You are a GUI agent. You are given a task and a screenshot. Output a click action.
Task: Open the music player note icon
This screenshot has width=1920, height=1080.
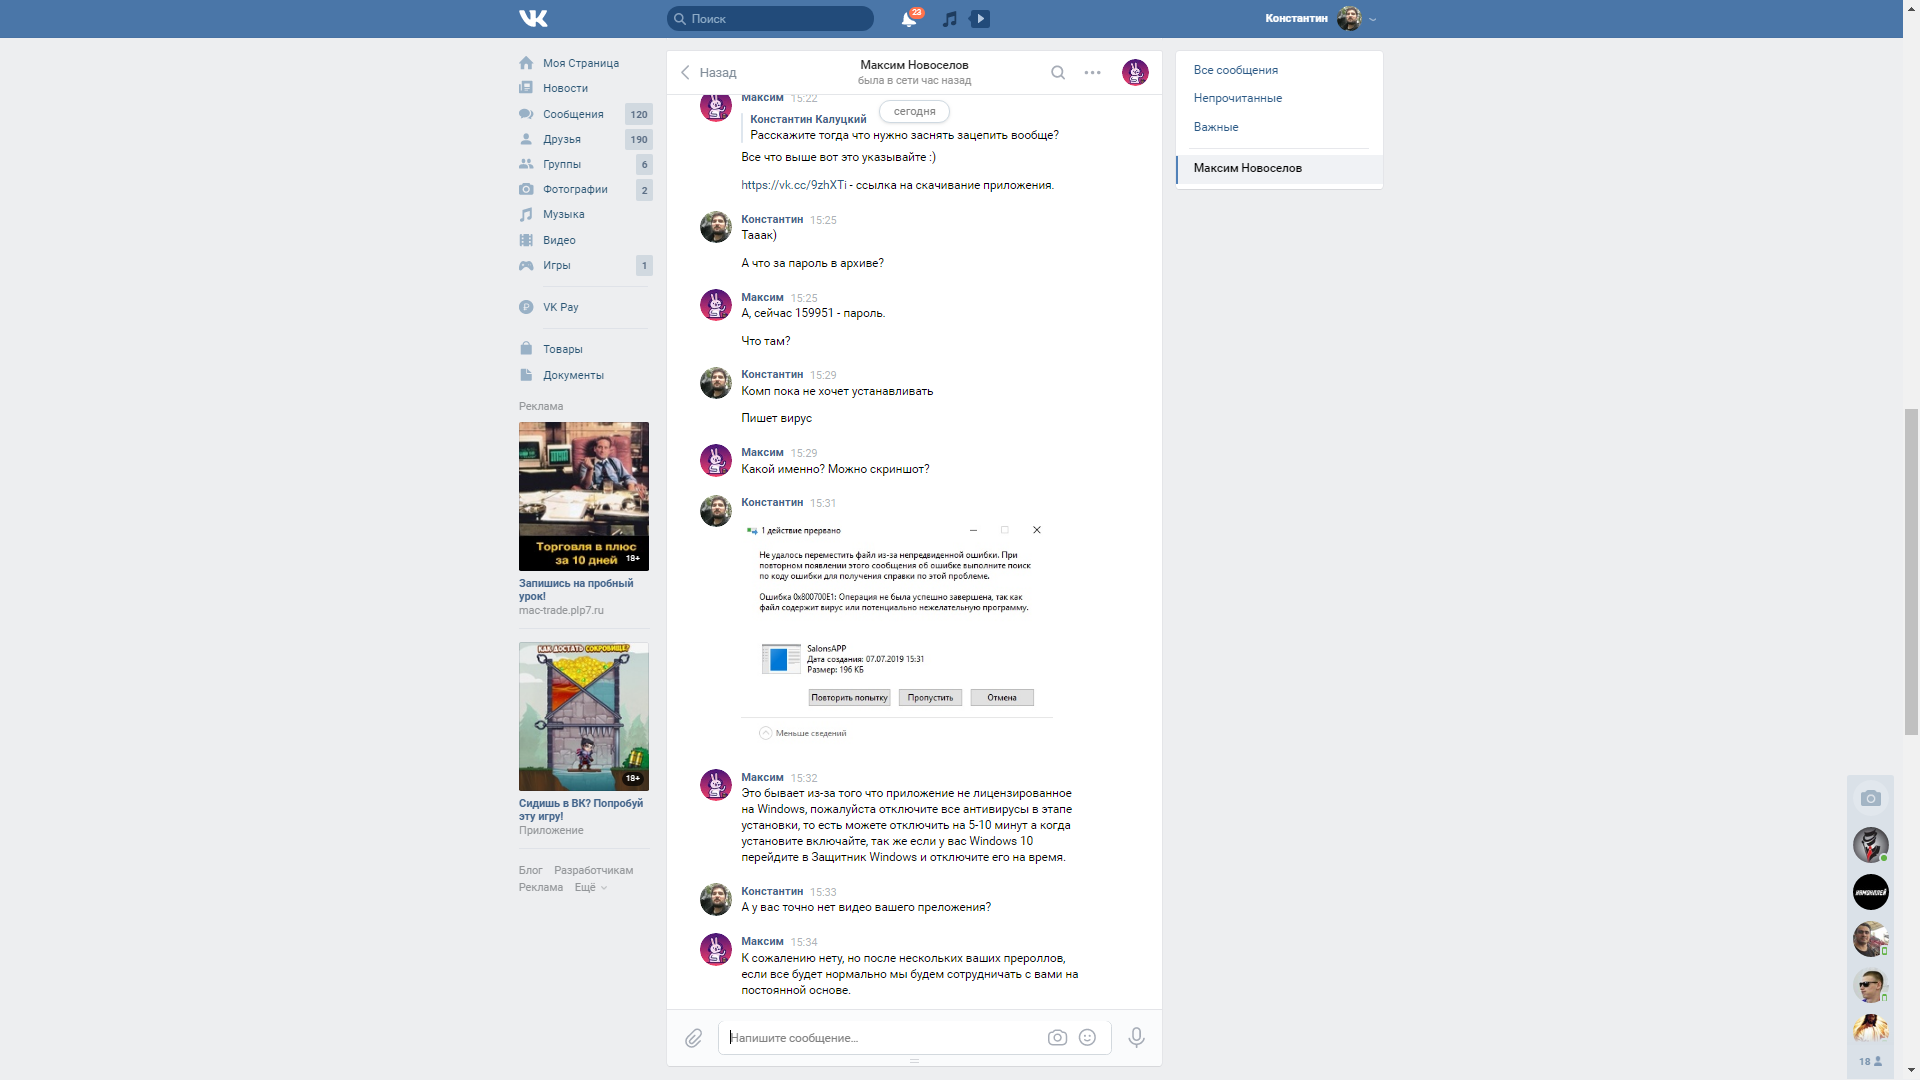949,19
